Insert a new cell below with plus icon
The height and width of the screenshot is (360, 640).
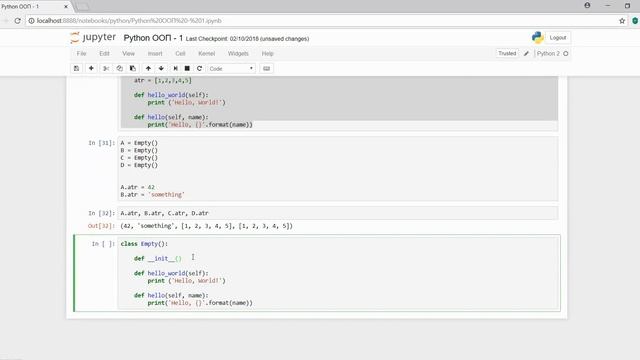coord(91,69)
